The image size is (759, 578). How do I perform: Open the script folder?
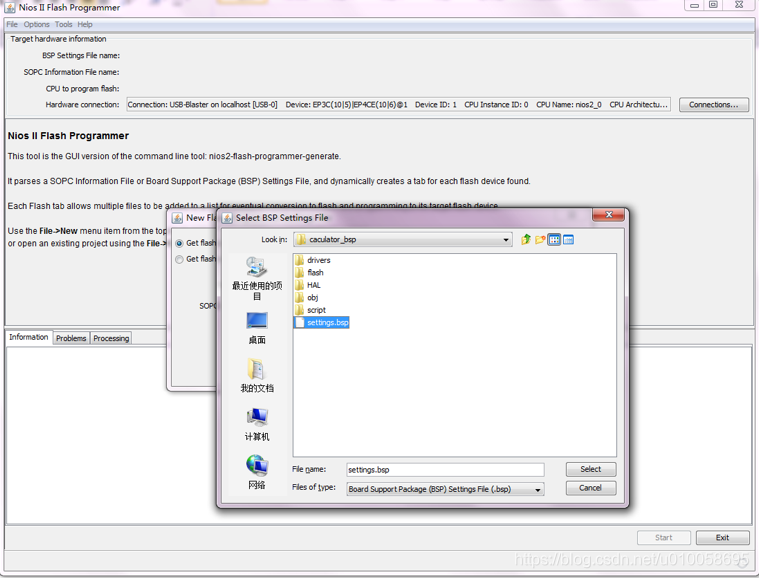(310, 310)
